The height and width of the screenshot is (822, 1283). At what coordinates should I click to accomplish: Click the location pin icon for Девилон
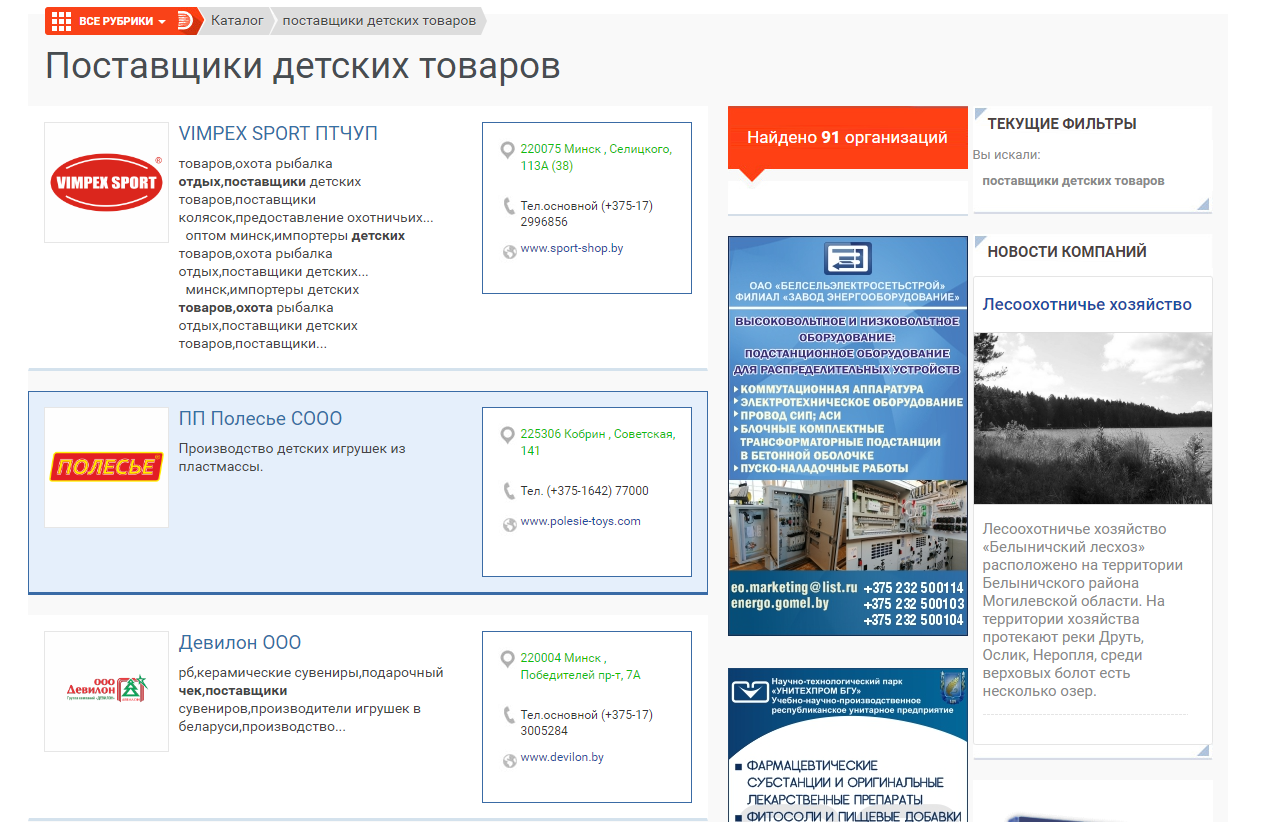coord(508,659)
